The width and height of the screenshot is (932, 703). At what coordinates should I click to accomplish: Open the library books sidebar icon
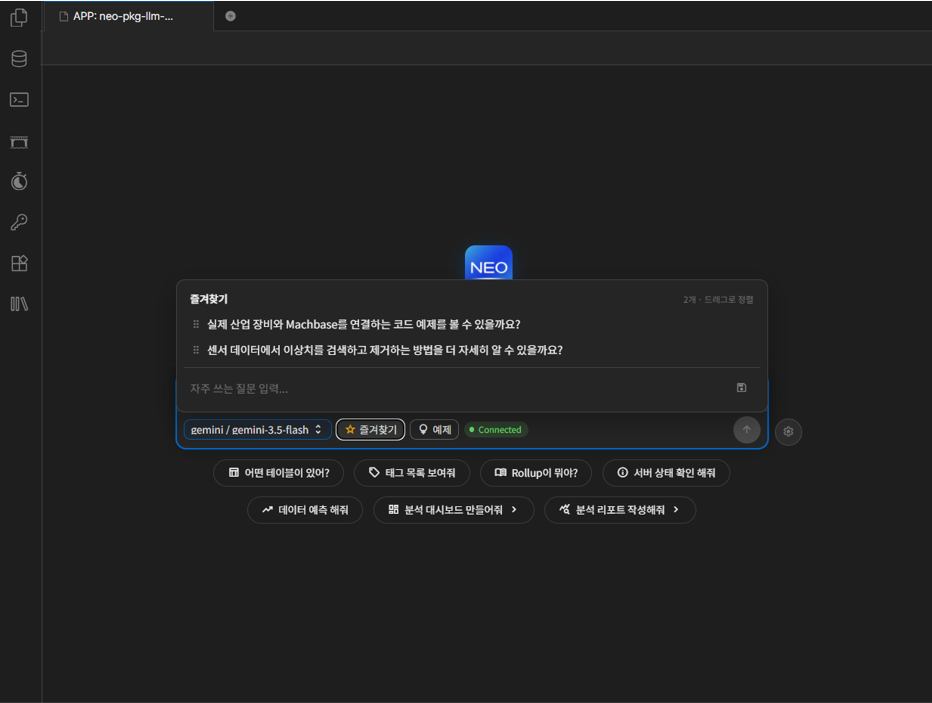[x=19, y=304]
